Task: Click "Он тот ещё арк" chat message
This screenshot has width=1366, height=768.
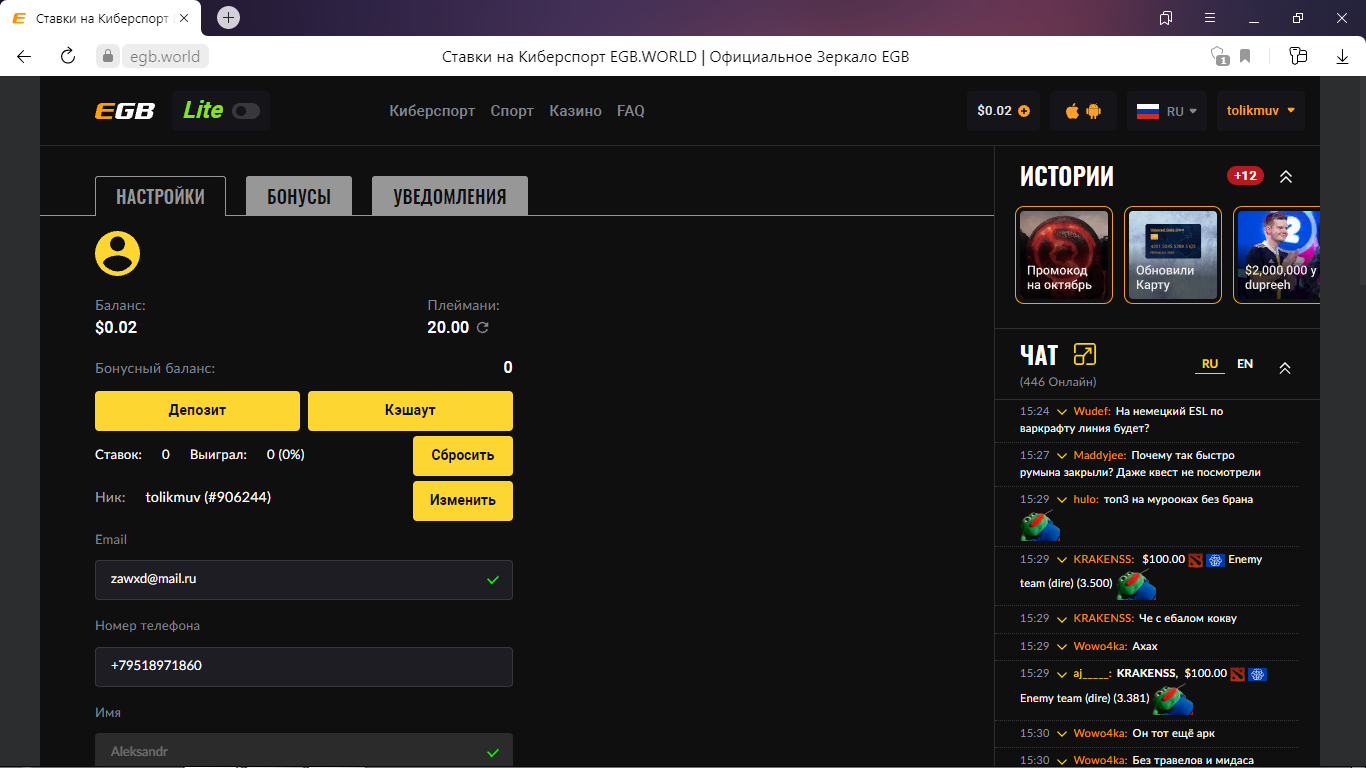Action: click(x=1173, y=734)
